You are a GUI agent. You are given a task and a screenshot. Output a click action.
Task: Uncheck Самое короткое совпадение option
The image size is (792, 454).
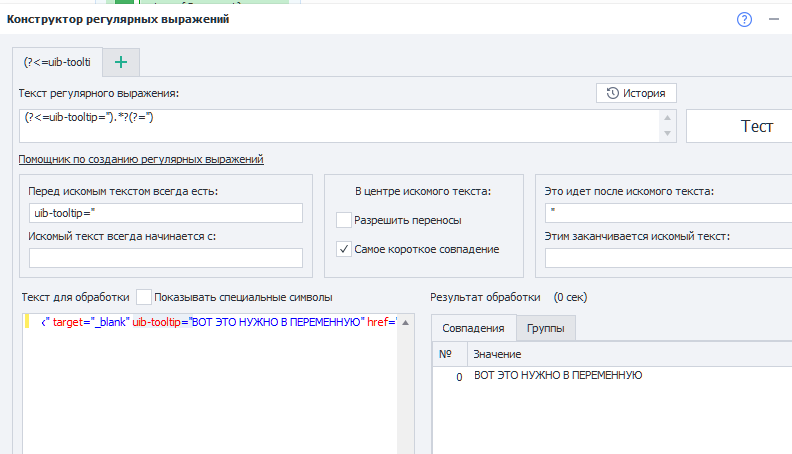point(345,249)
